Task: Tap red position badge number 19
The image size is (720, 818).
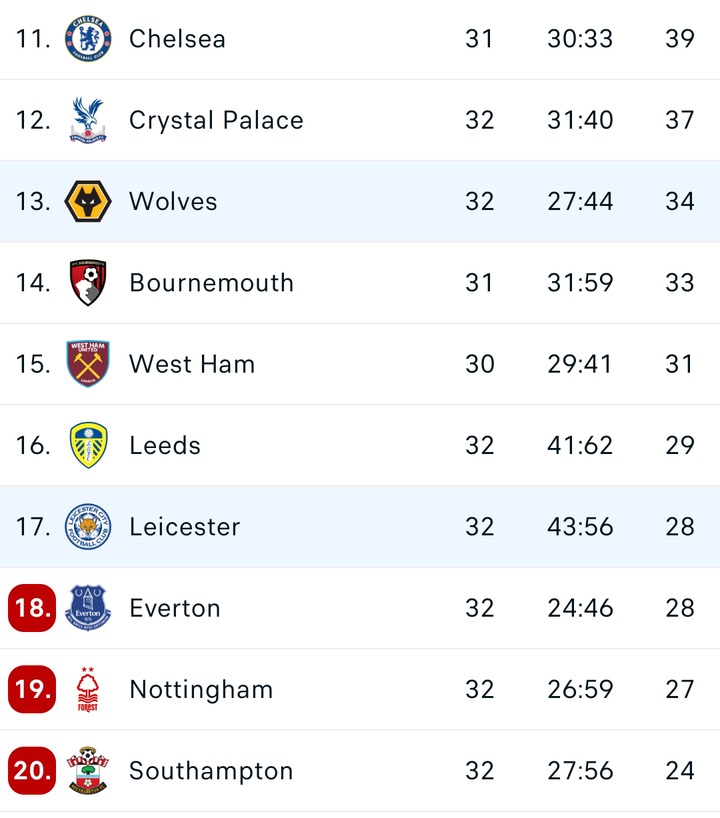Action: 32,689
